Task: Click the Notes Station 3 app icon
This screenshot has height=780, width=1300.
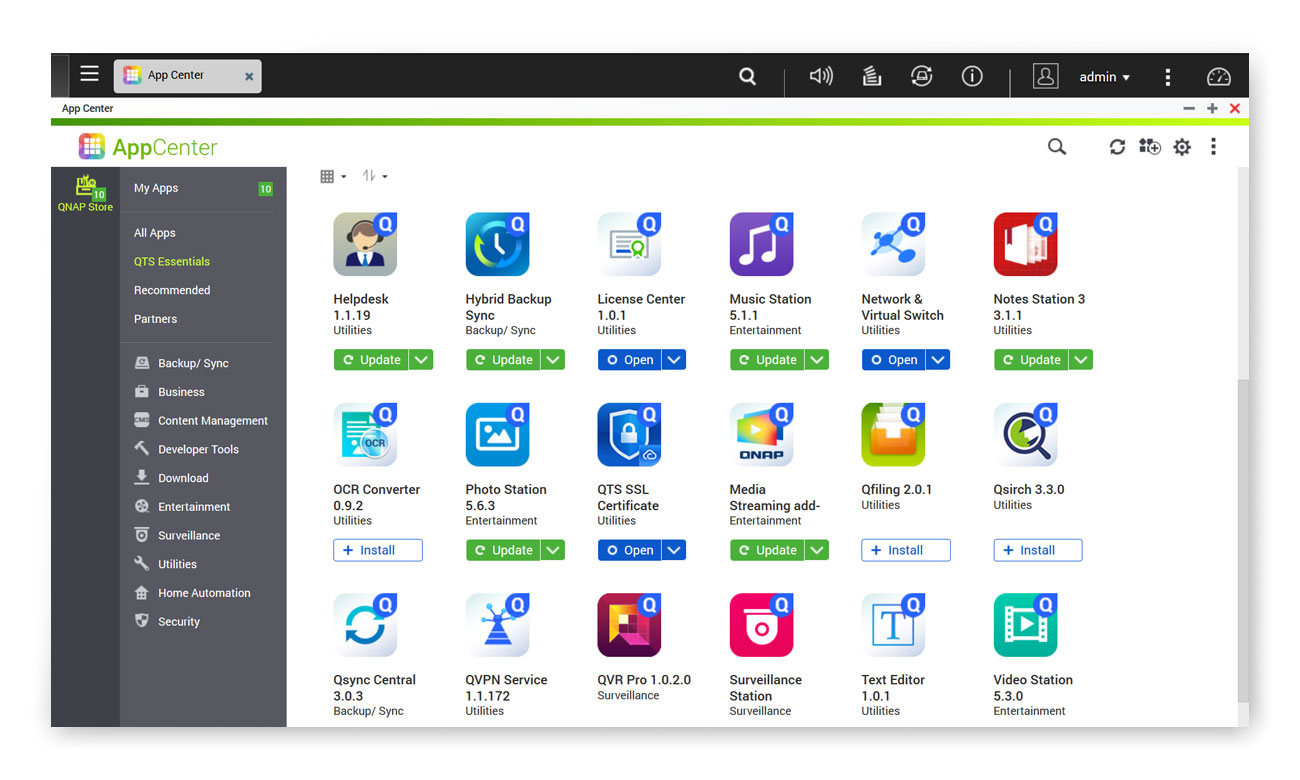Action: click(1025, 244)
